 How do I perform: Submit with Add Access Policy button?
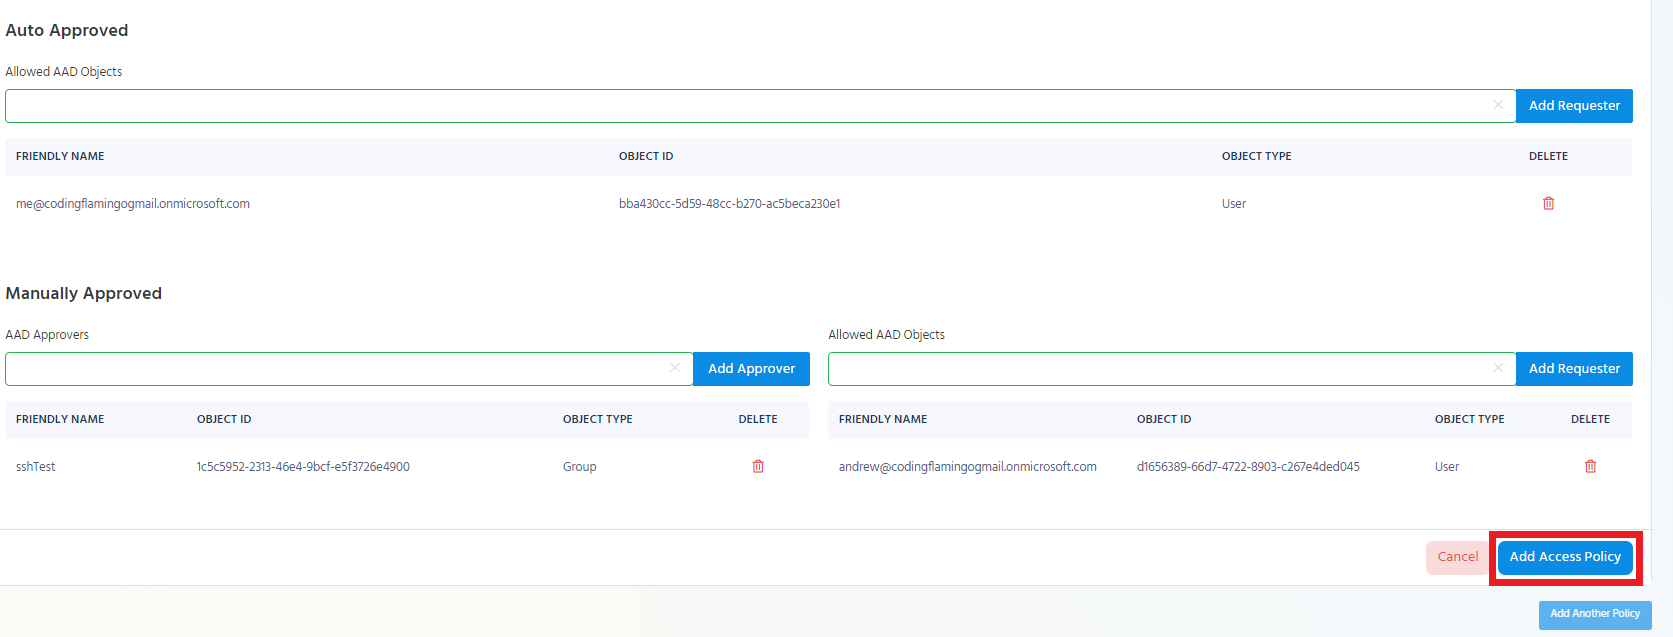pos(1565,557)
